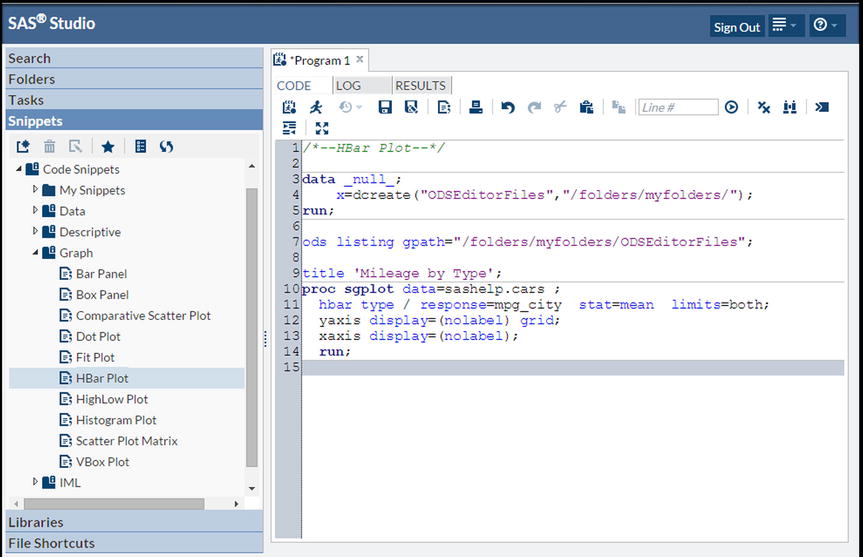
Task: Delete the snippet with the trash icon
Action: 50,146
